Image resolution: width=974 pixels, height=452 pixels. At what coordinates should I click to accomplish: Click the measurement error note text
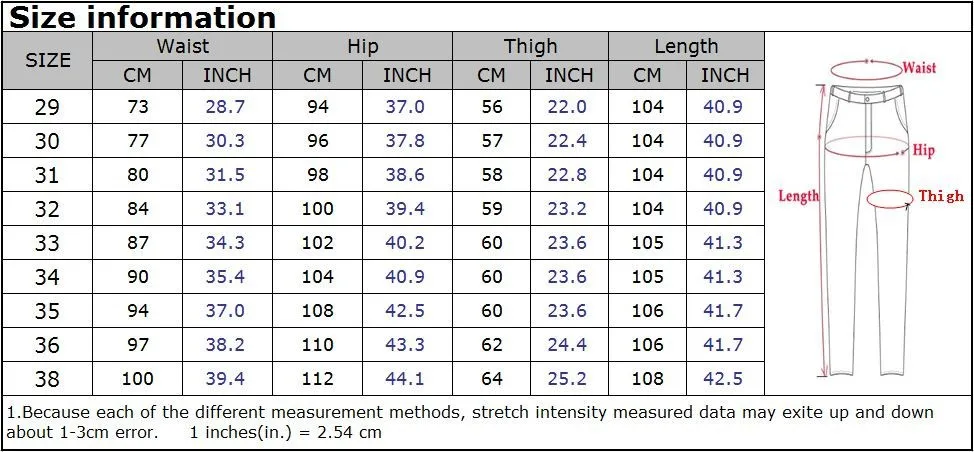[471, 422]
